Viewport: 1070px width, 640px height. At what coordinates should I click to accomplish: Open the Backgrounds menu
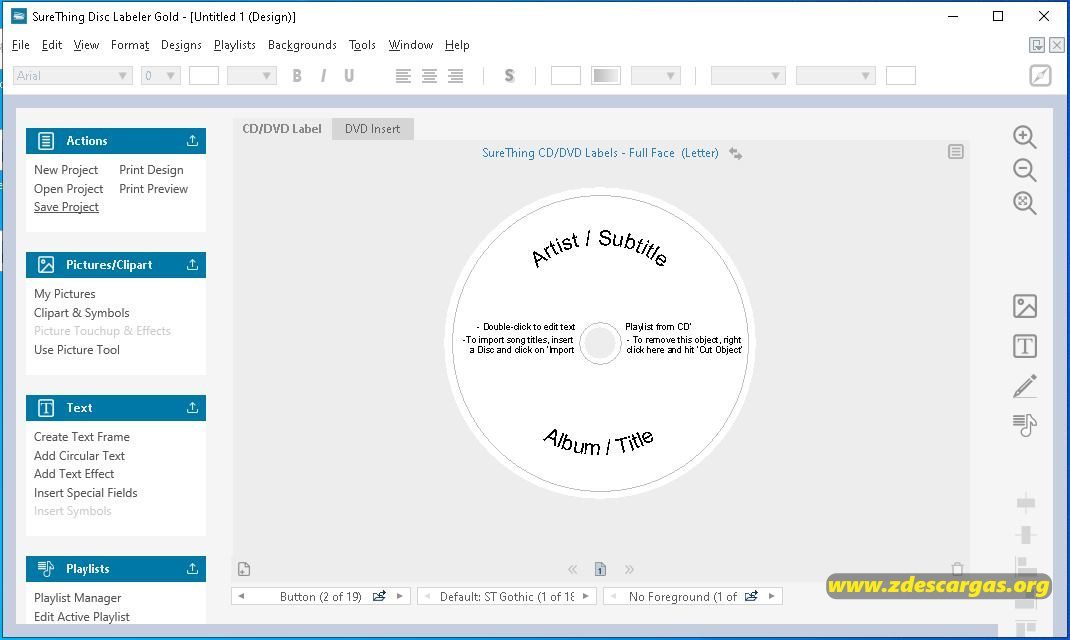point(302,45)
